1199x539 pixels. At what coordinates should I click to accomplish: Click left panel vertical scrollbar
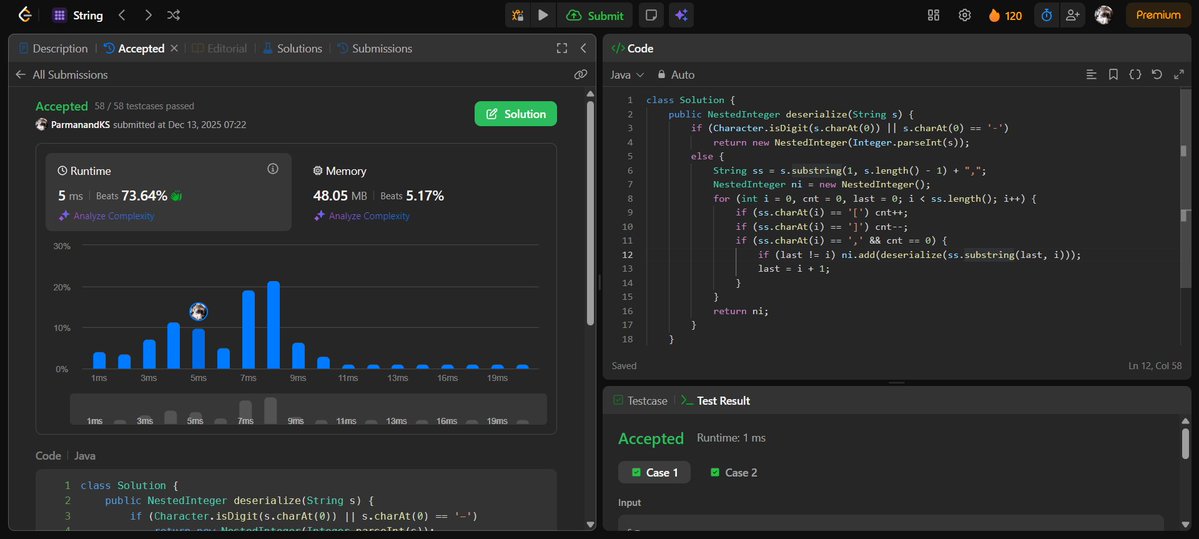pyautogui.click(x=590, y=214)
